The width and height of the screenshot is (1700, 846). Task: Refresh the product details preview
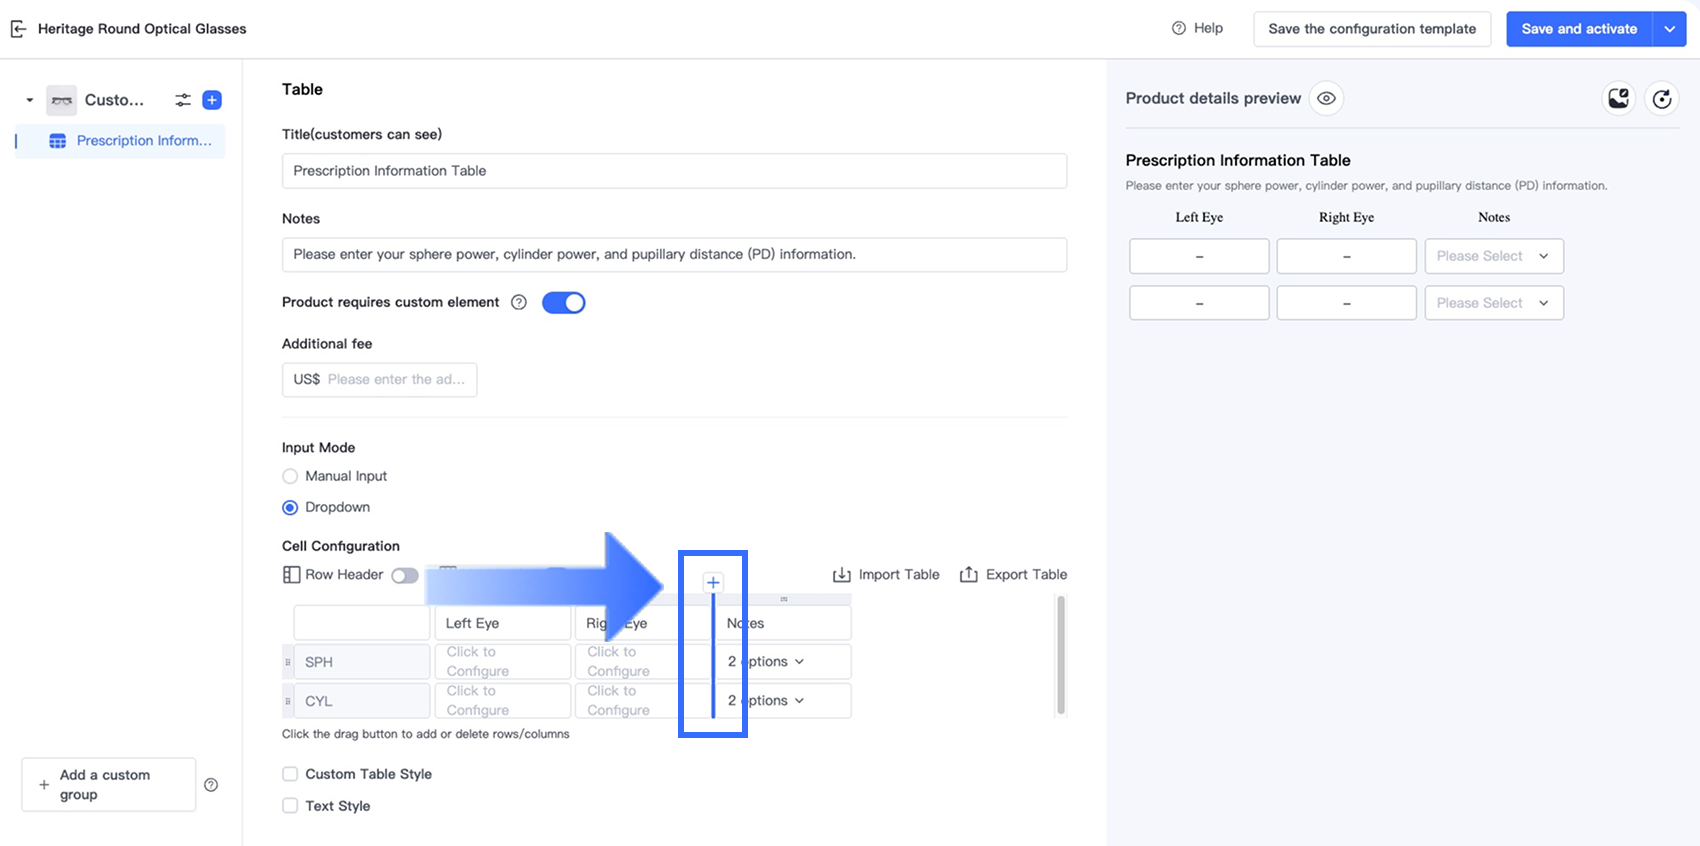click(x=1662, y=98)
